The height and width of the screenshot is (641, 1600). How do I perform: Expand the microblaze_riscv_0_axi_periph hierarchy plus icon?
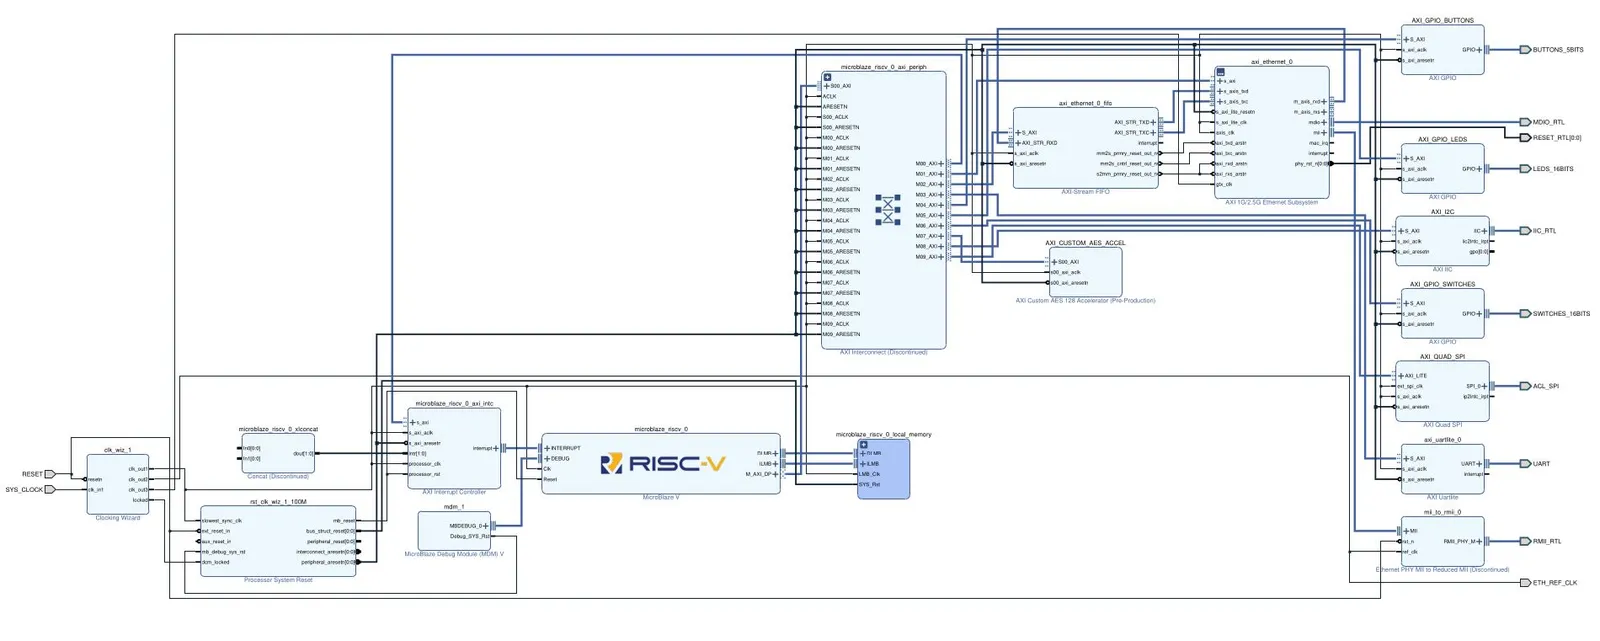[x=827, y=77]
